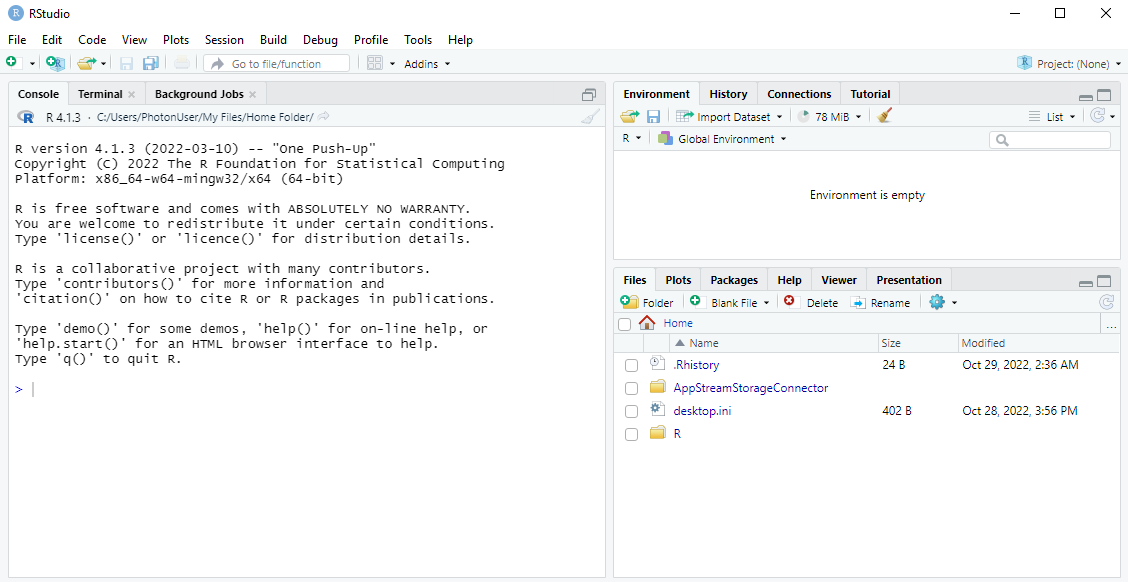Click the save workspace icon in Environment

(653, 117)
